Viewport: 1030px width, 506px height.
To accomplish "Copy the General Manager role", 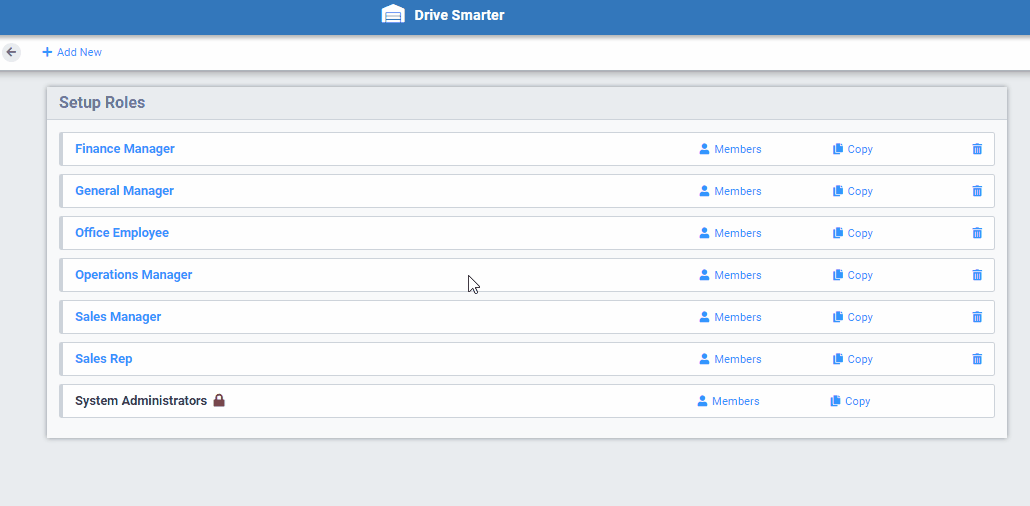I will click(853, 191).
